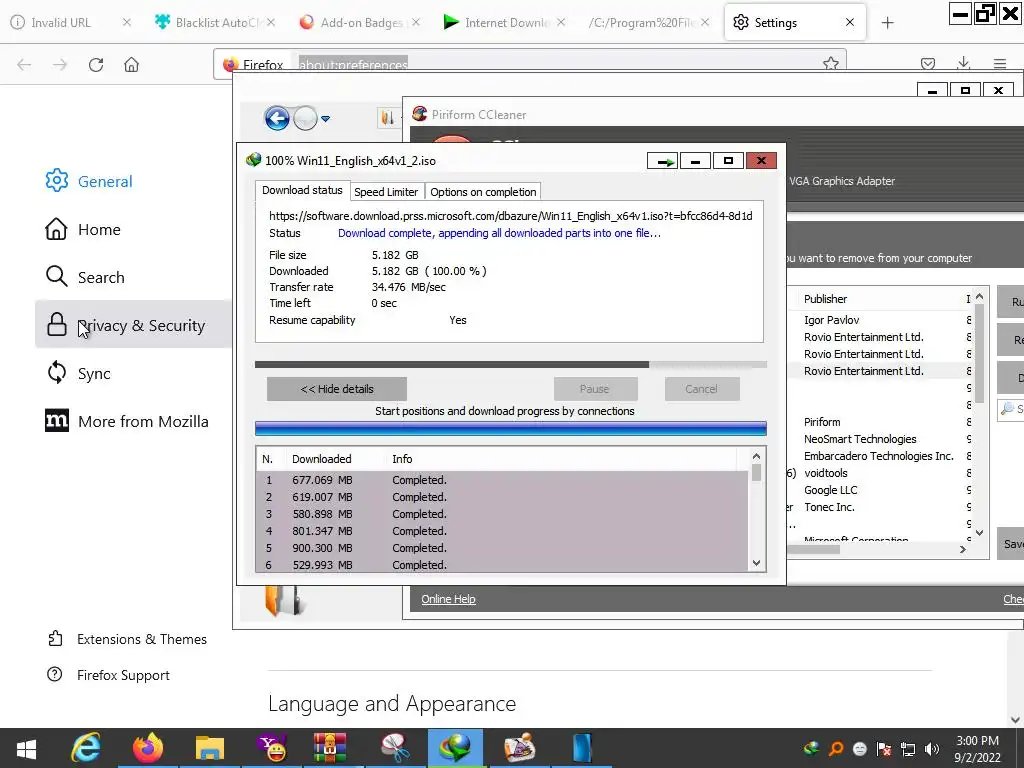Select the Download status tab

(x=302, y=190)
